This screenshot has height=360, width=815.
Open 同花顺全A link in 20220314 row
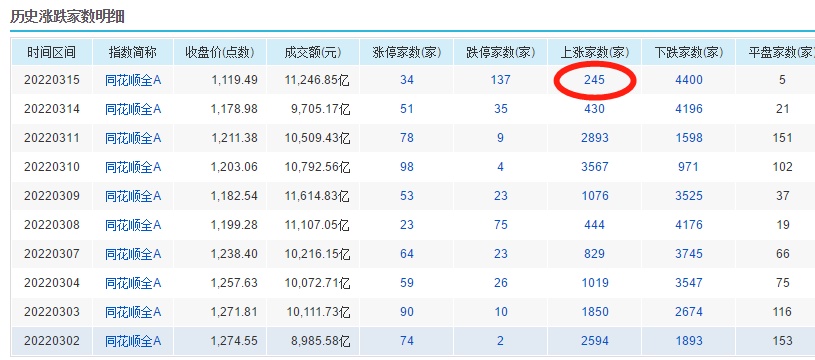[x=134, y=109]
